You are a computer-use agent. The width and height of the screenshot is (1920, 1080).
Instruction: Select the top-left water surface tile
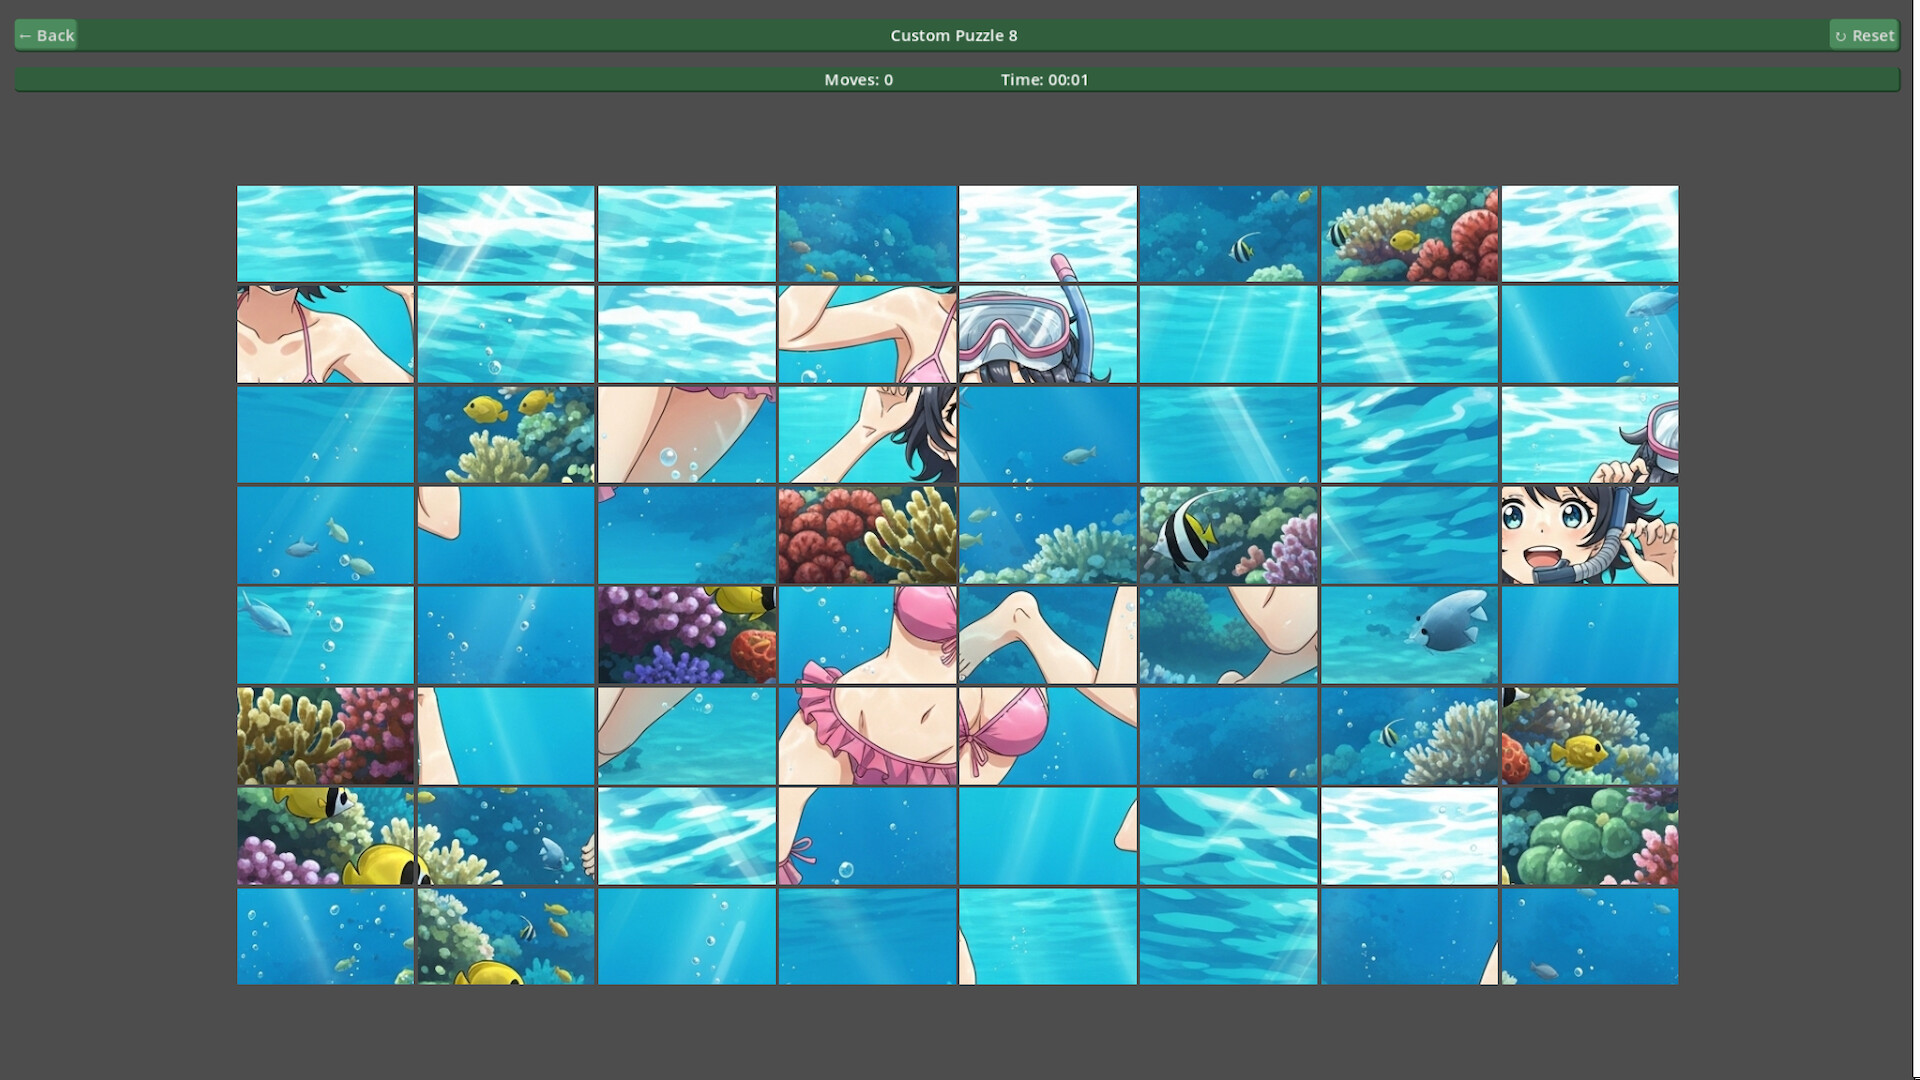click(325, 233)
